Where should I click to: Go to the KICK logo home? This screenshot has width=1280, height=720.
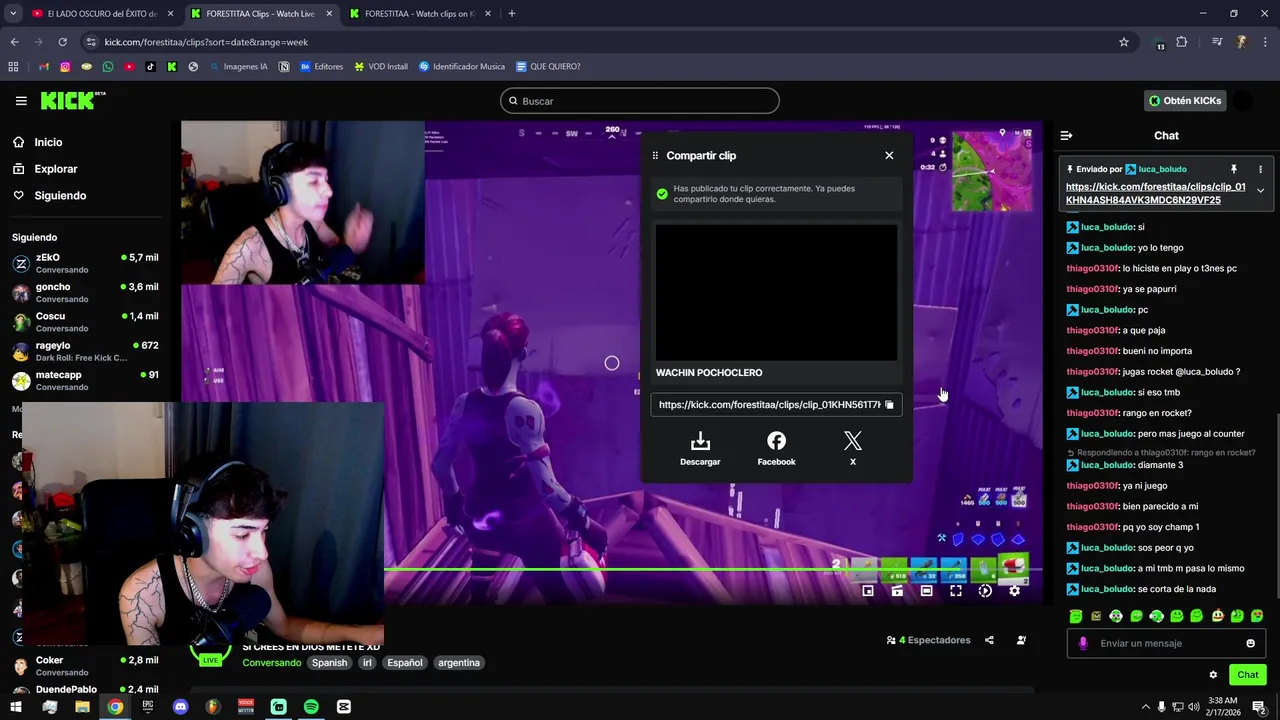(x=72, y=100)
